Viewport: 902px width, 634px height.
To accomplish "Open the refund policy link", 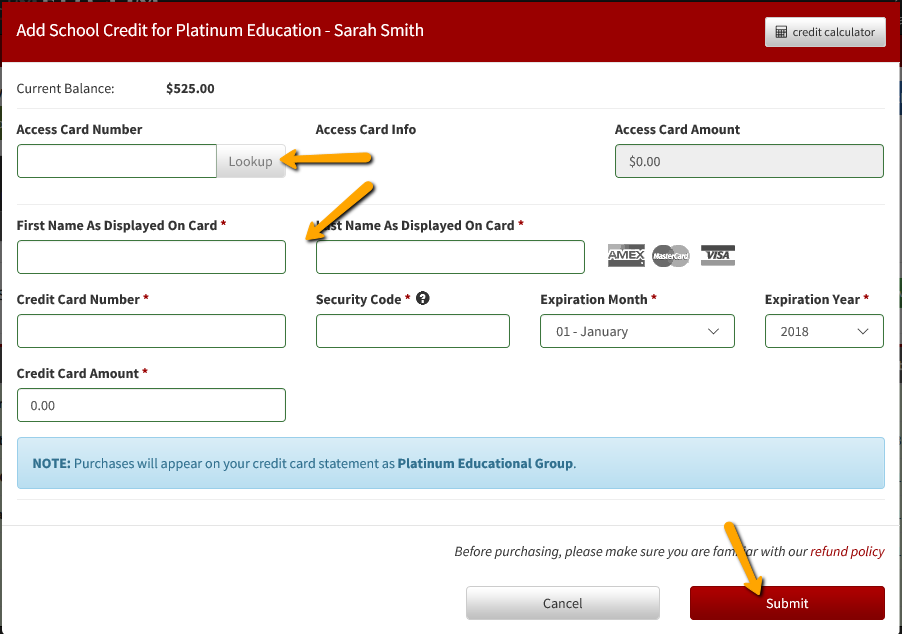I will 846,551.
